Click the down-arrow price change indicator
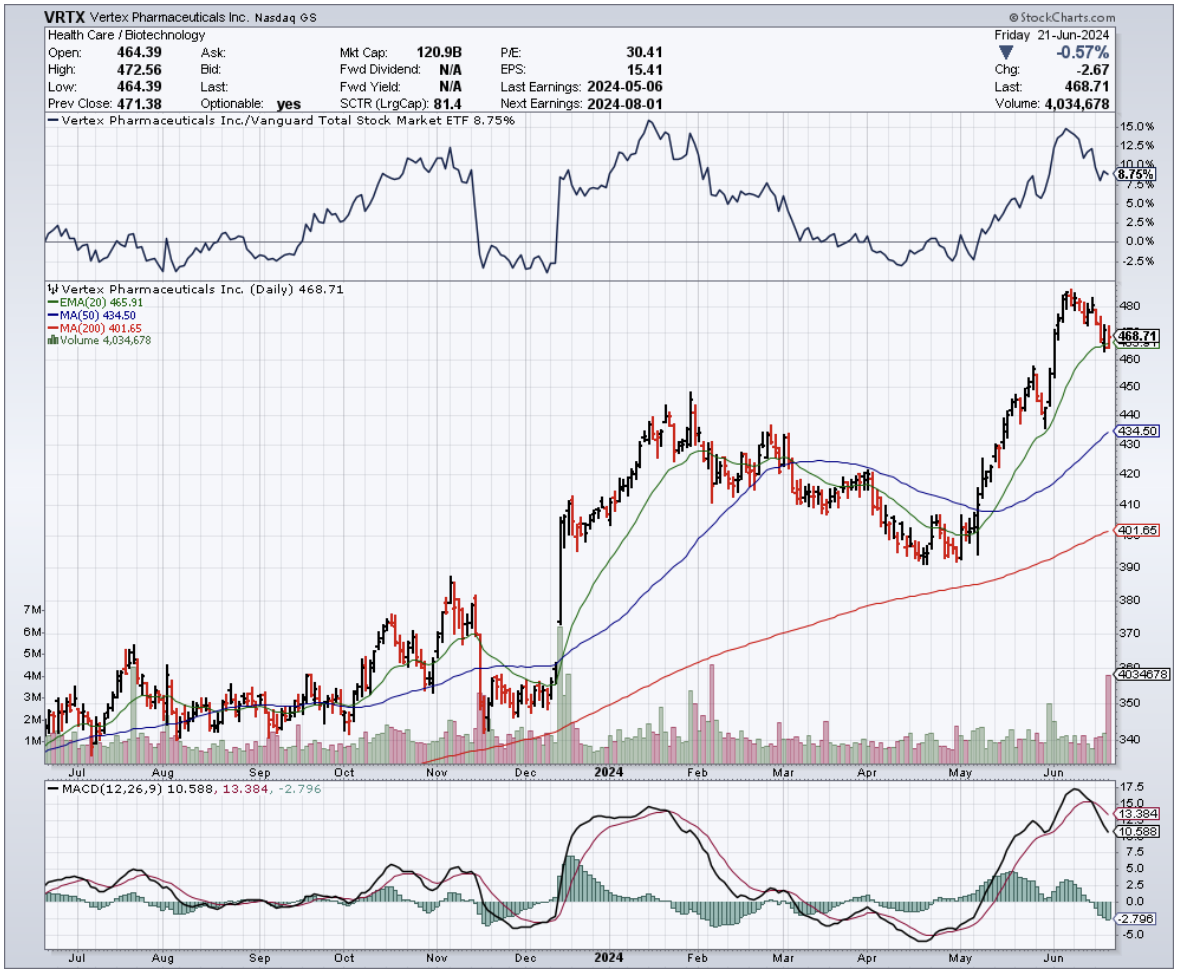The width and height of the screenshot is (1180, 976). (x=1006, y=52)
